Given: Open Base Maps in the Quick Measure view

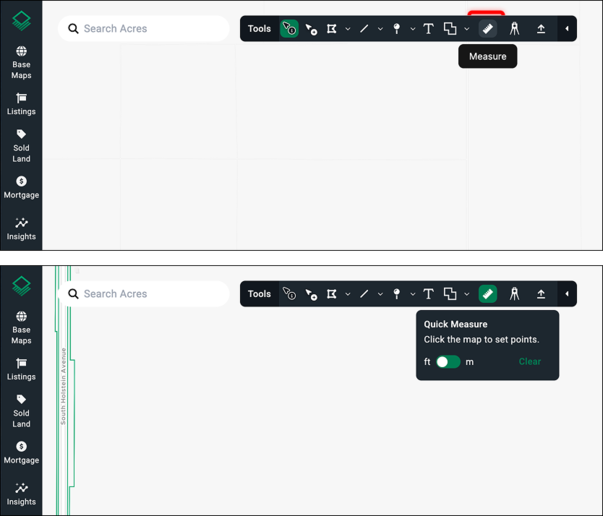Looking at the screenshot, I should pyautogui.click(x=21, y=328).
